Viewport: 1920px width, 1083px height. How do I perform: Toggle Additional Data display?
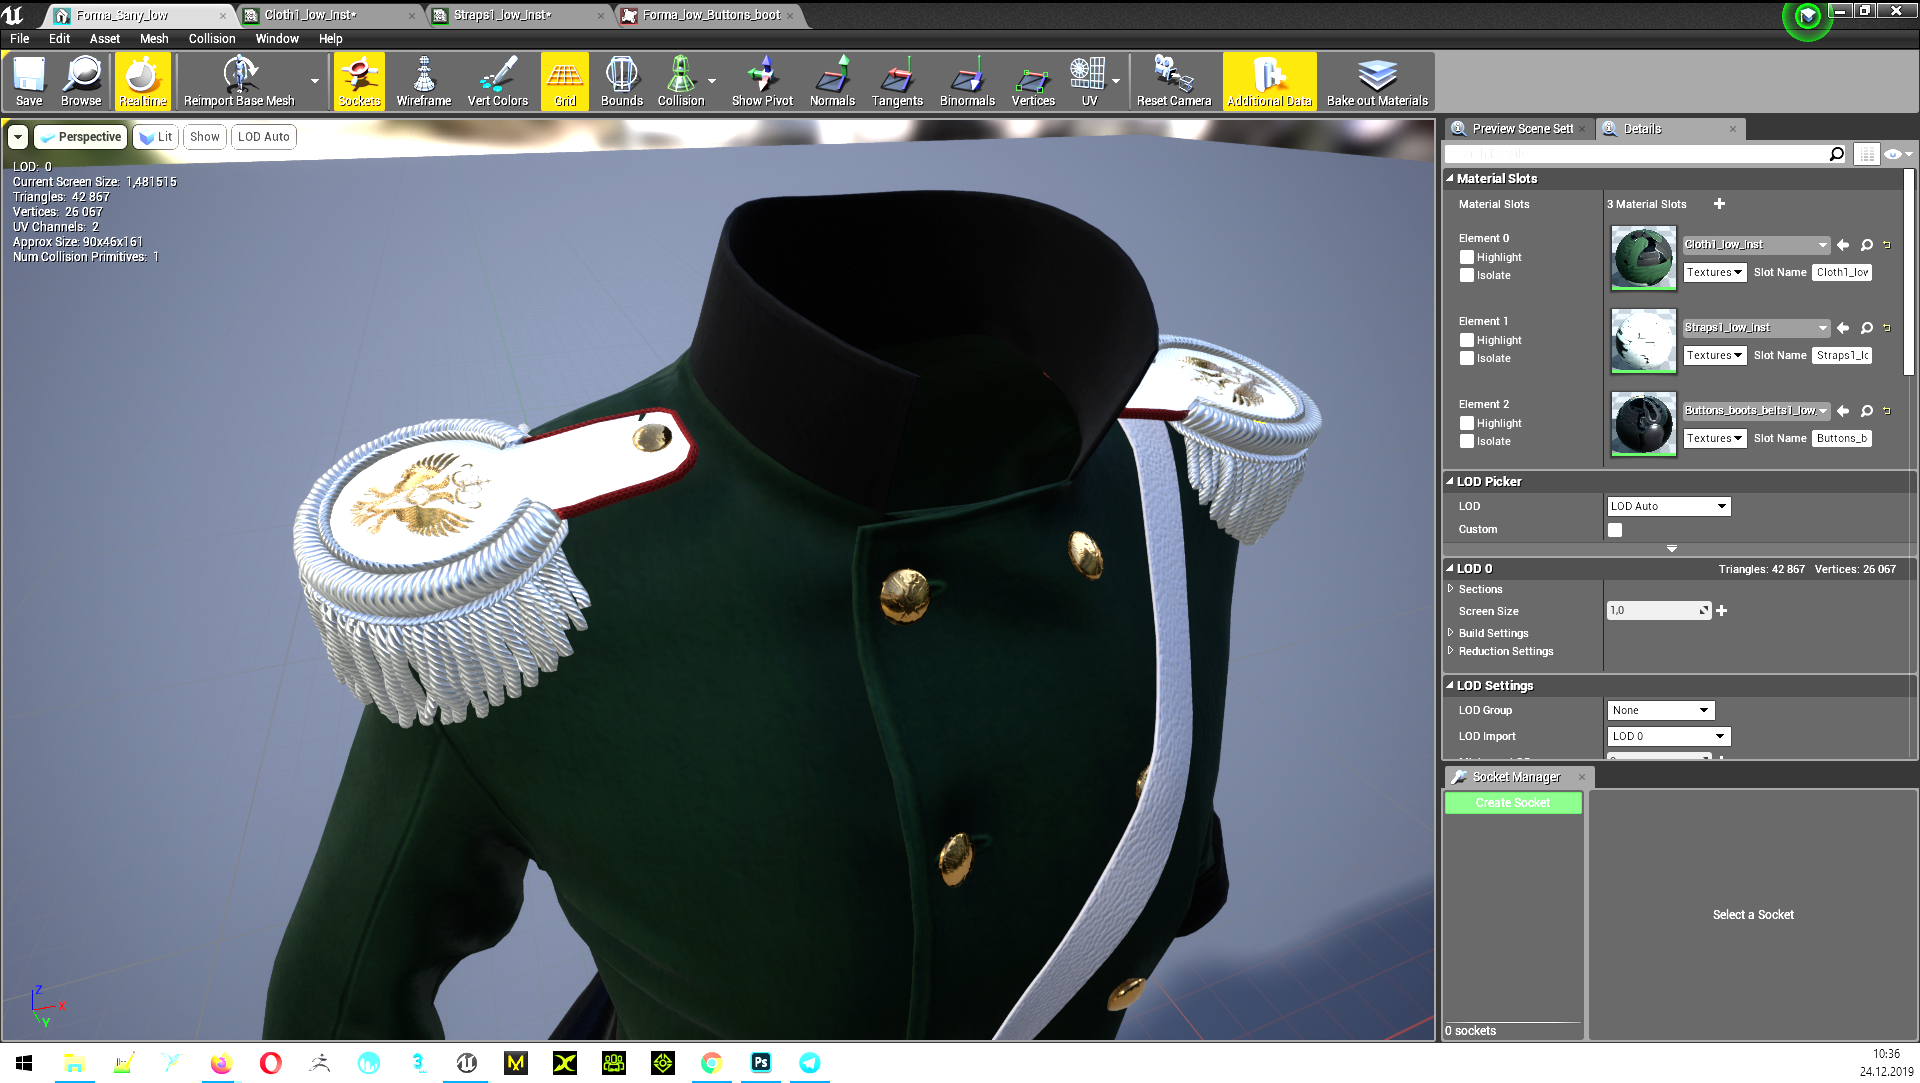(x=1269, y=81)
